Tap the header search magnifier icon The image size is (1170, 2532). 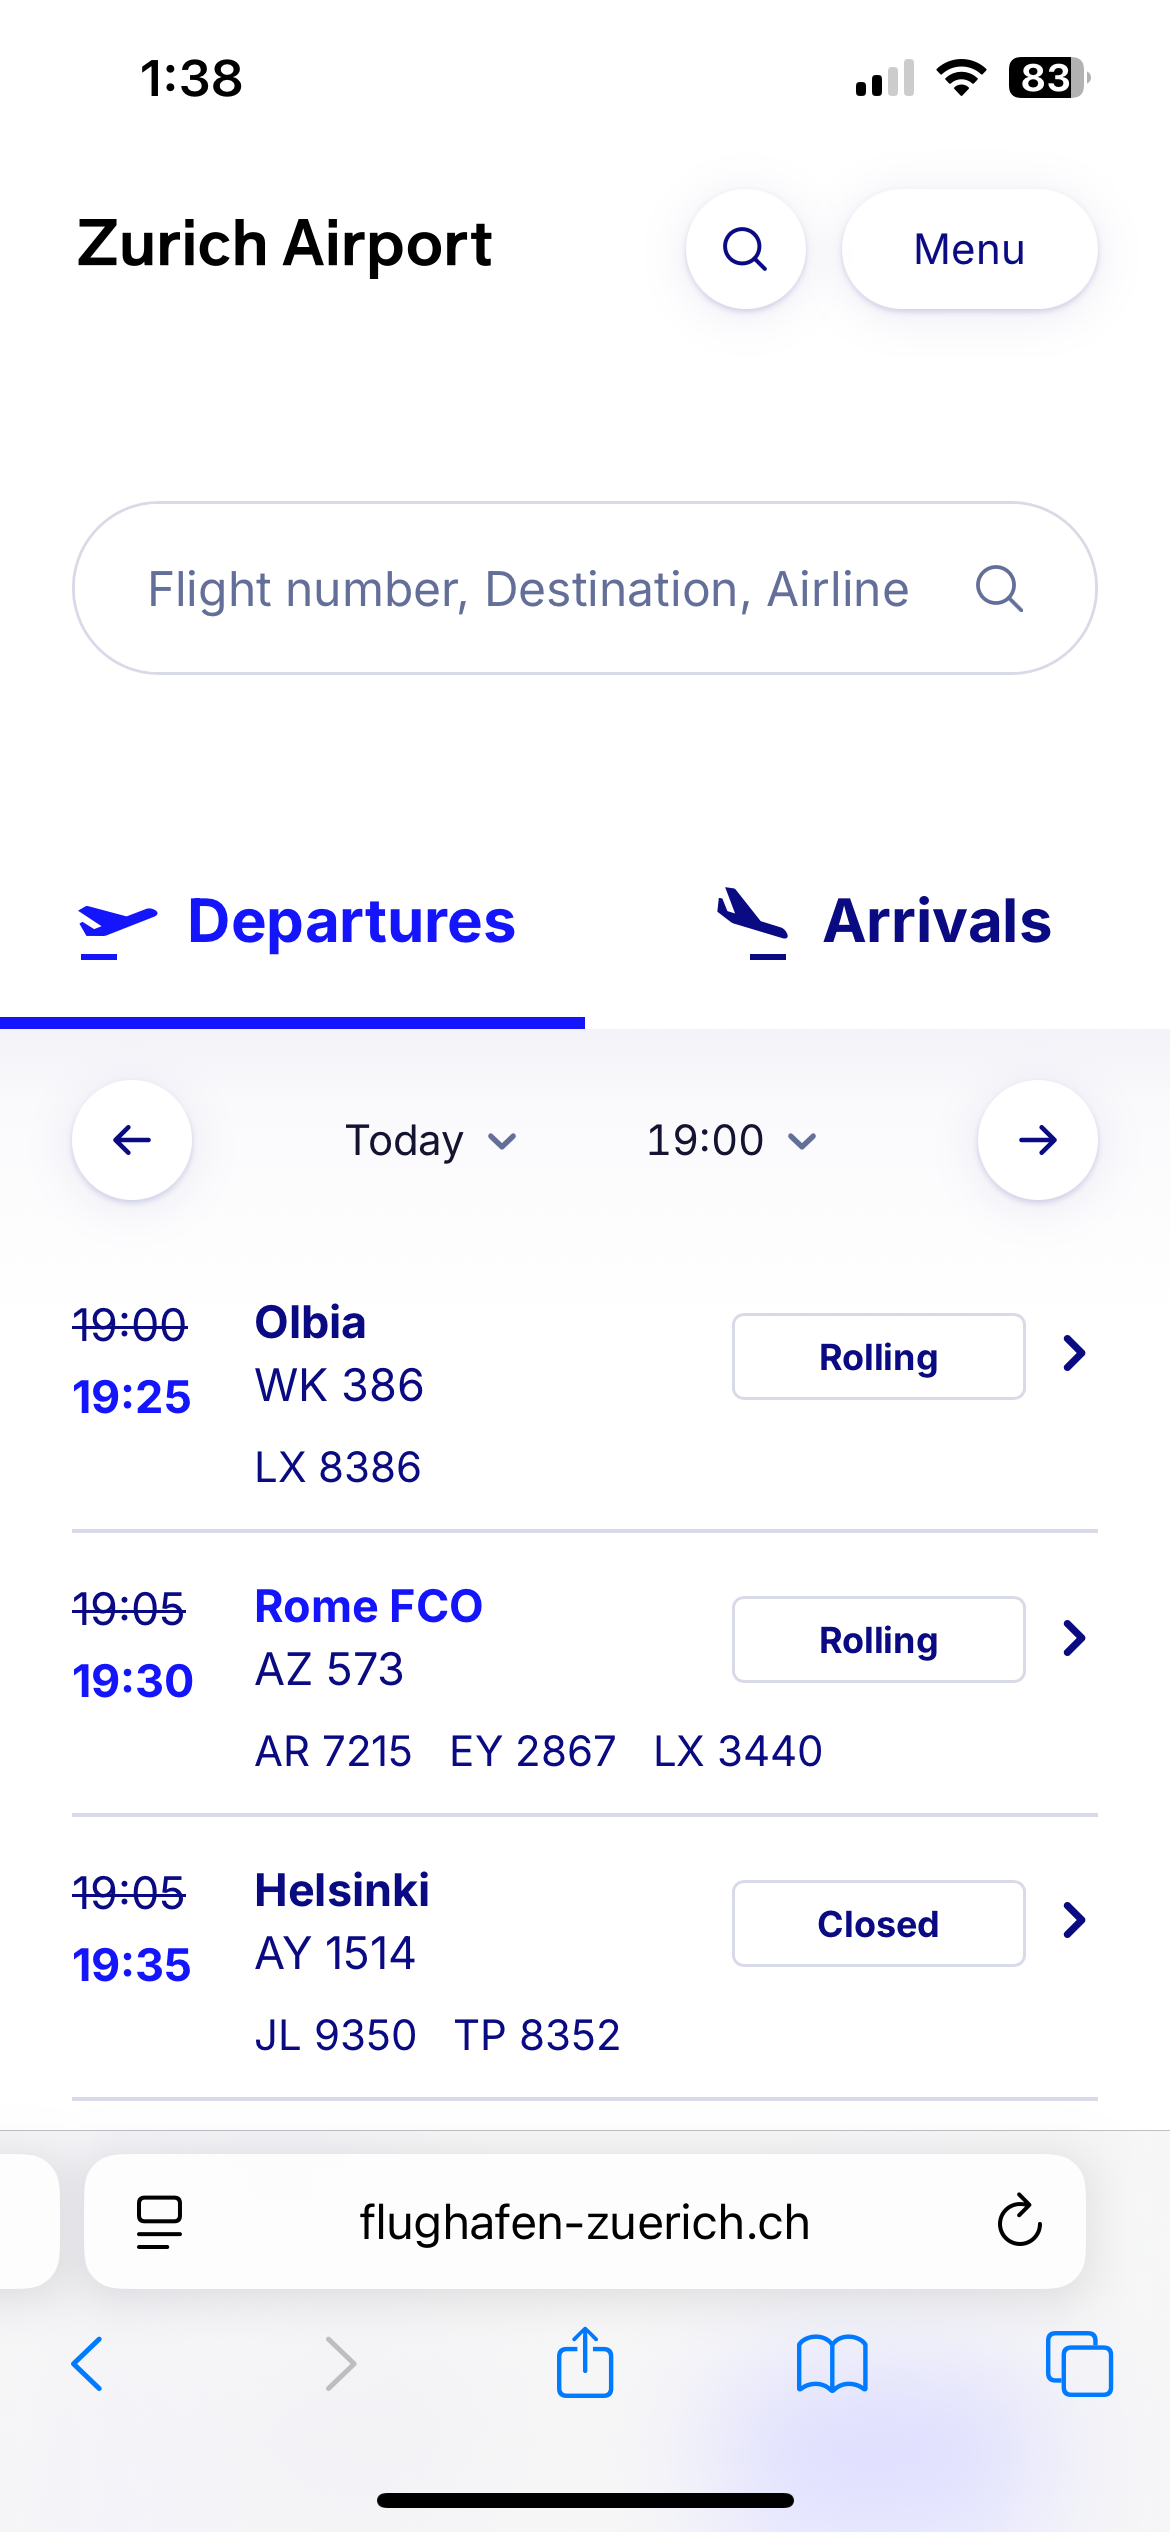(x=745, y=249)
